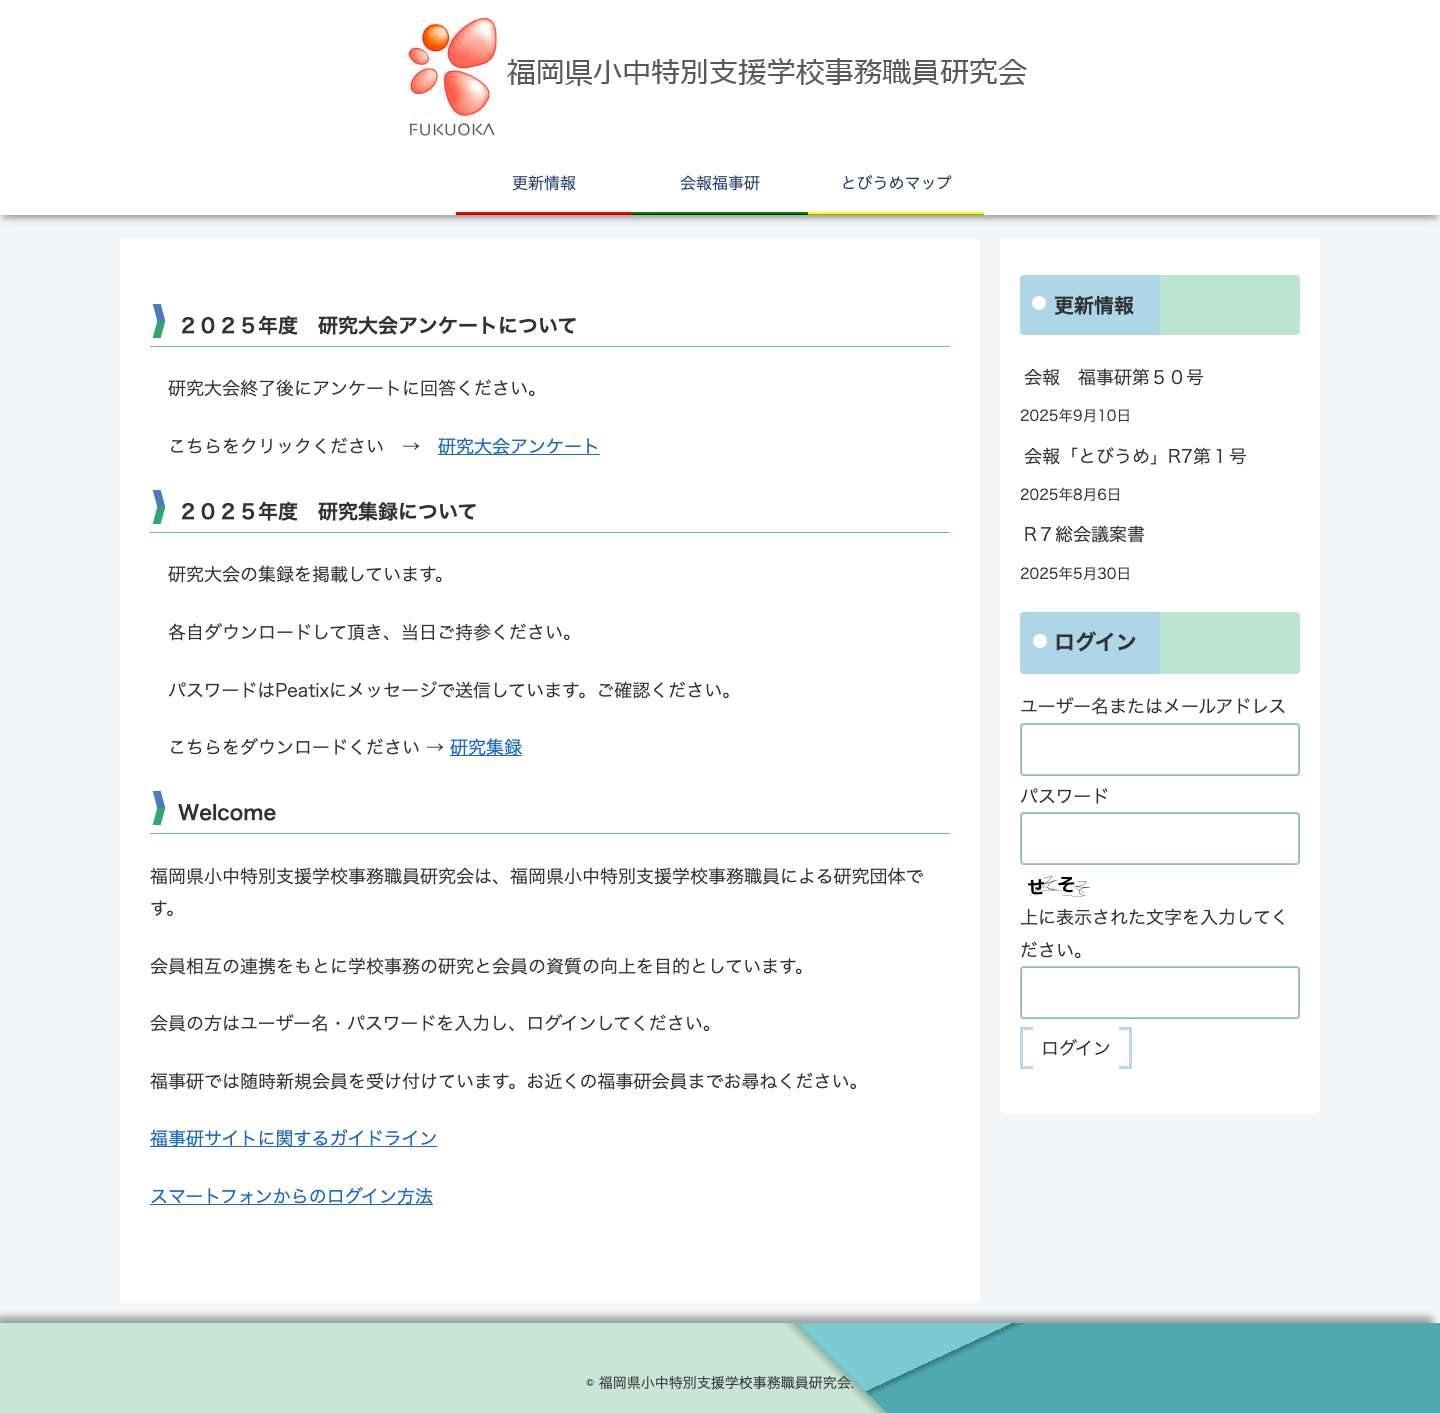Open the とびうめマップ navigation tab
Viewport: 1440px width, 1413px height.
point(896,183)
